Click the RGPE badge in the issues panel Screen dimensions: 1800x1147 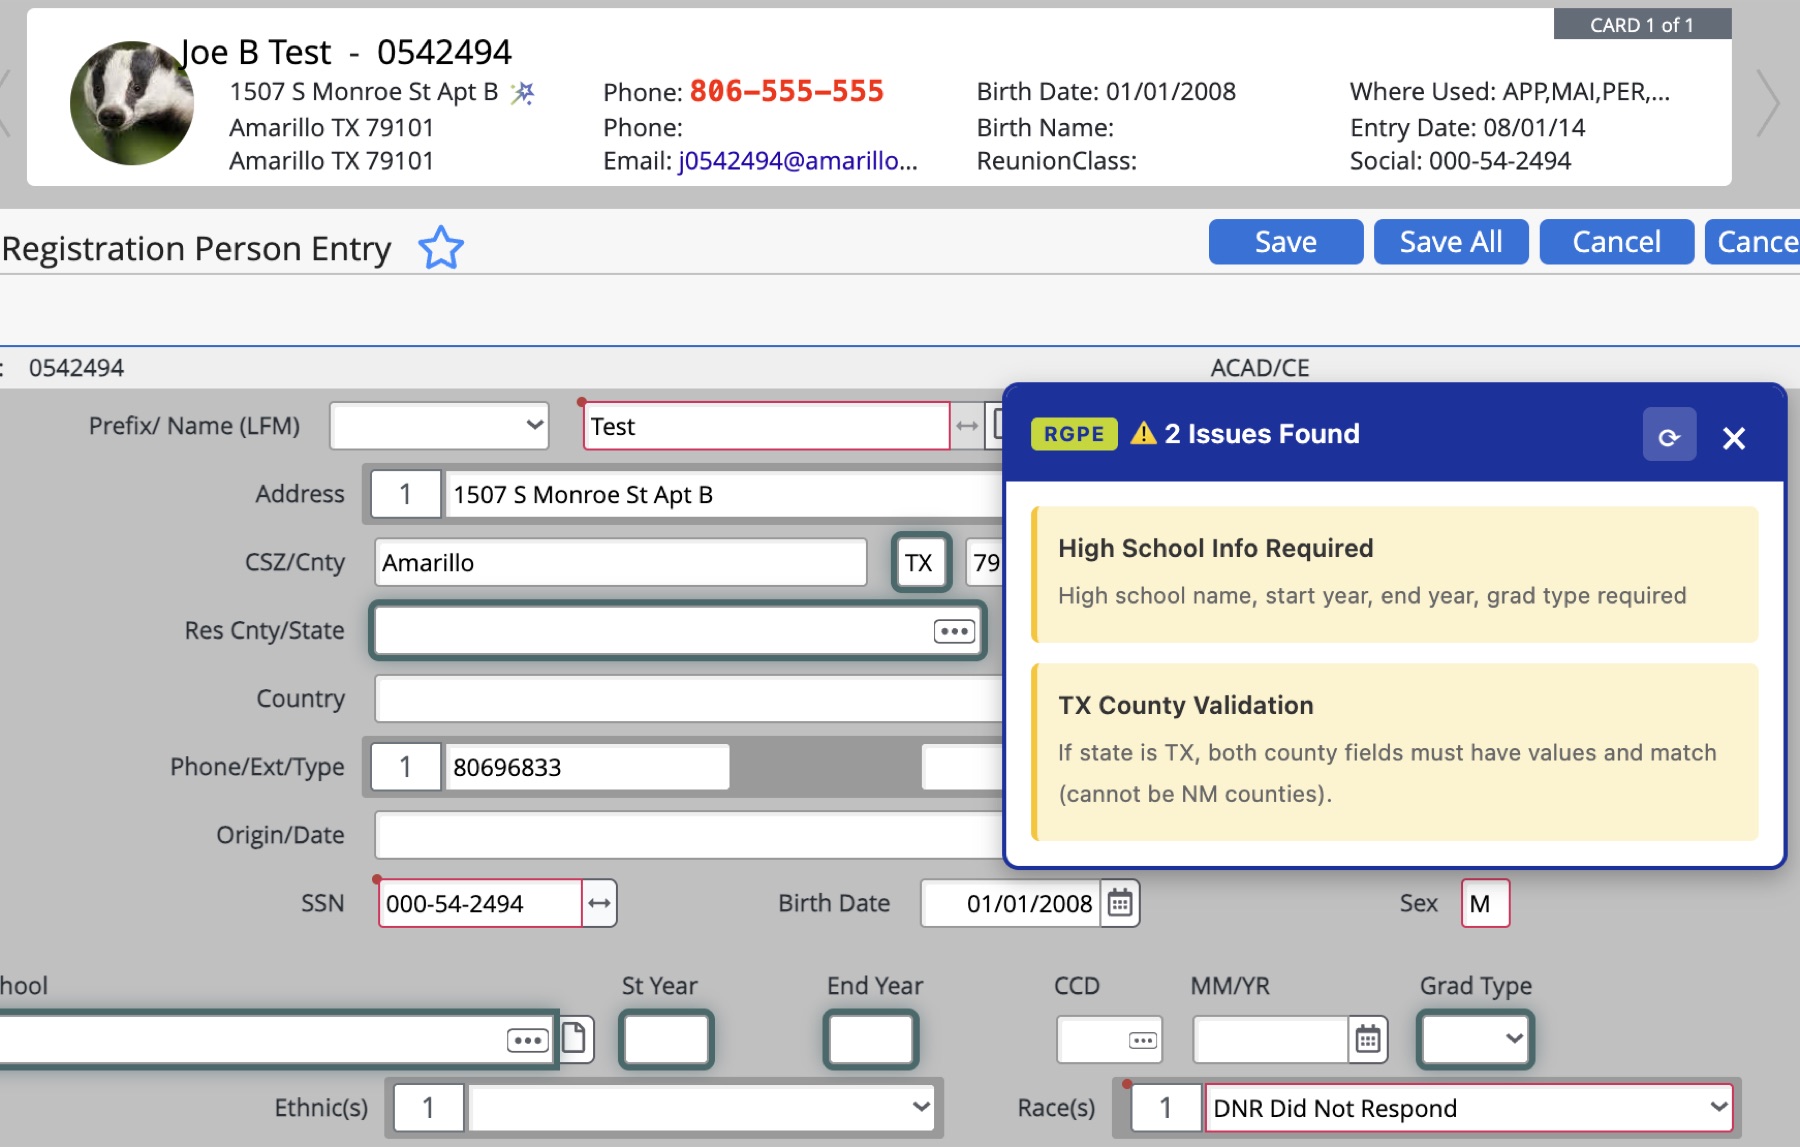(x=1074, y=434)
